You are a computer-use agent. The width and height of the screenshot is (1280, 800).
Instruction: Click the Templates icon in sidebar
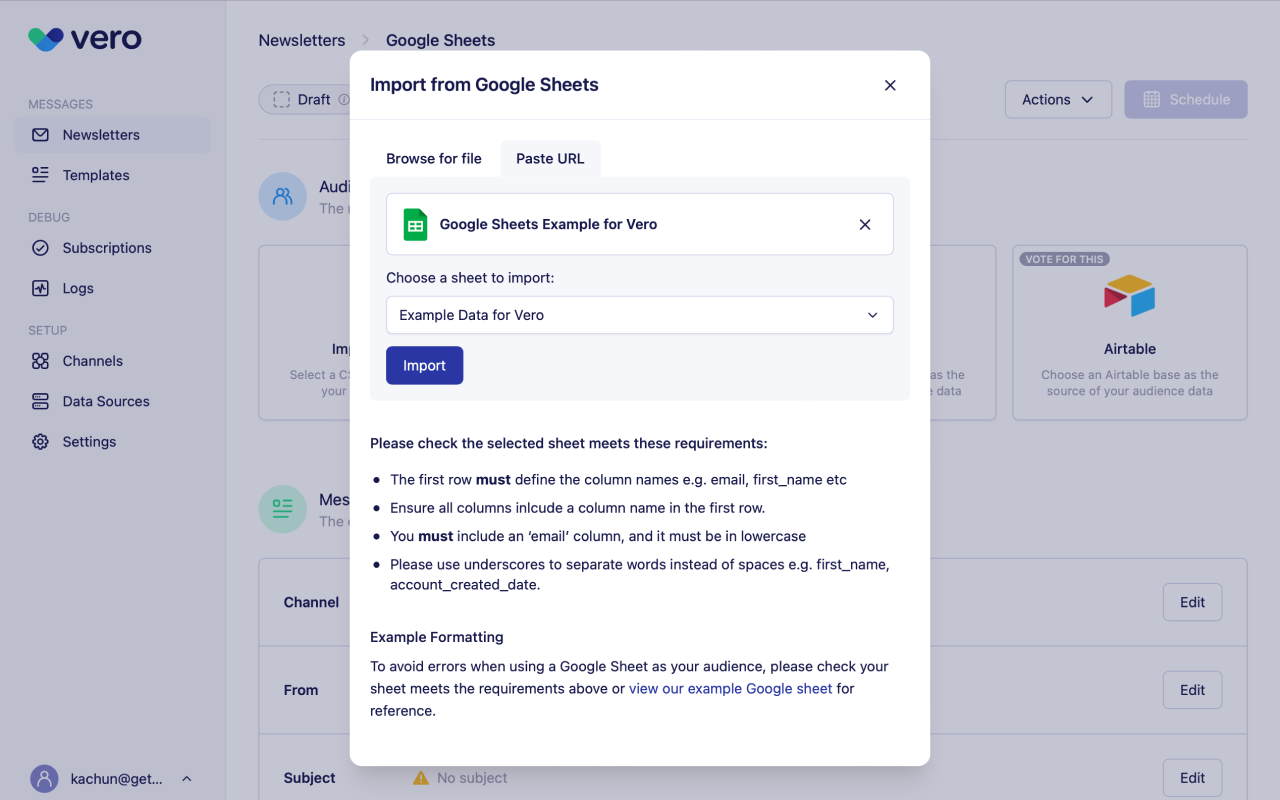(40, 175)
